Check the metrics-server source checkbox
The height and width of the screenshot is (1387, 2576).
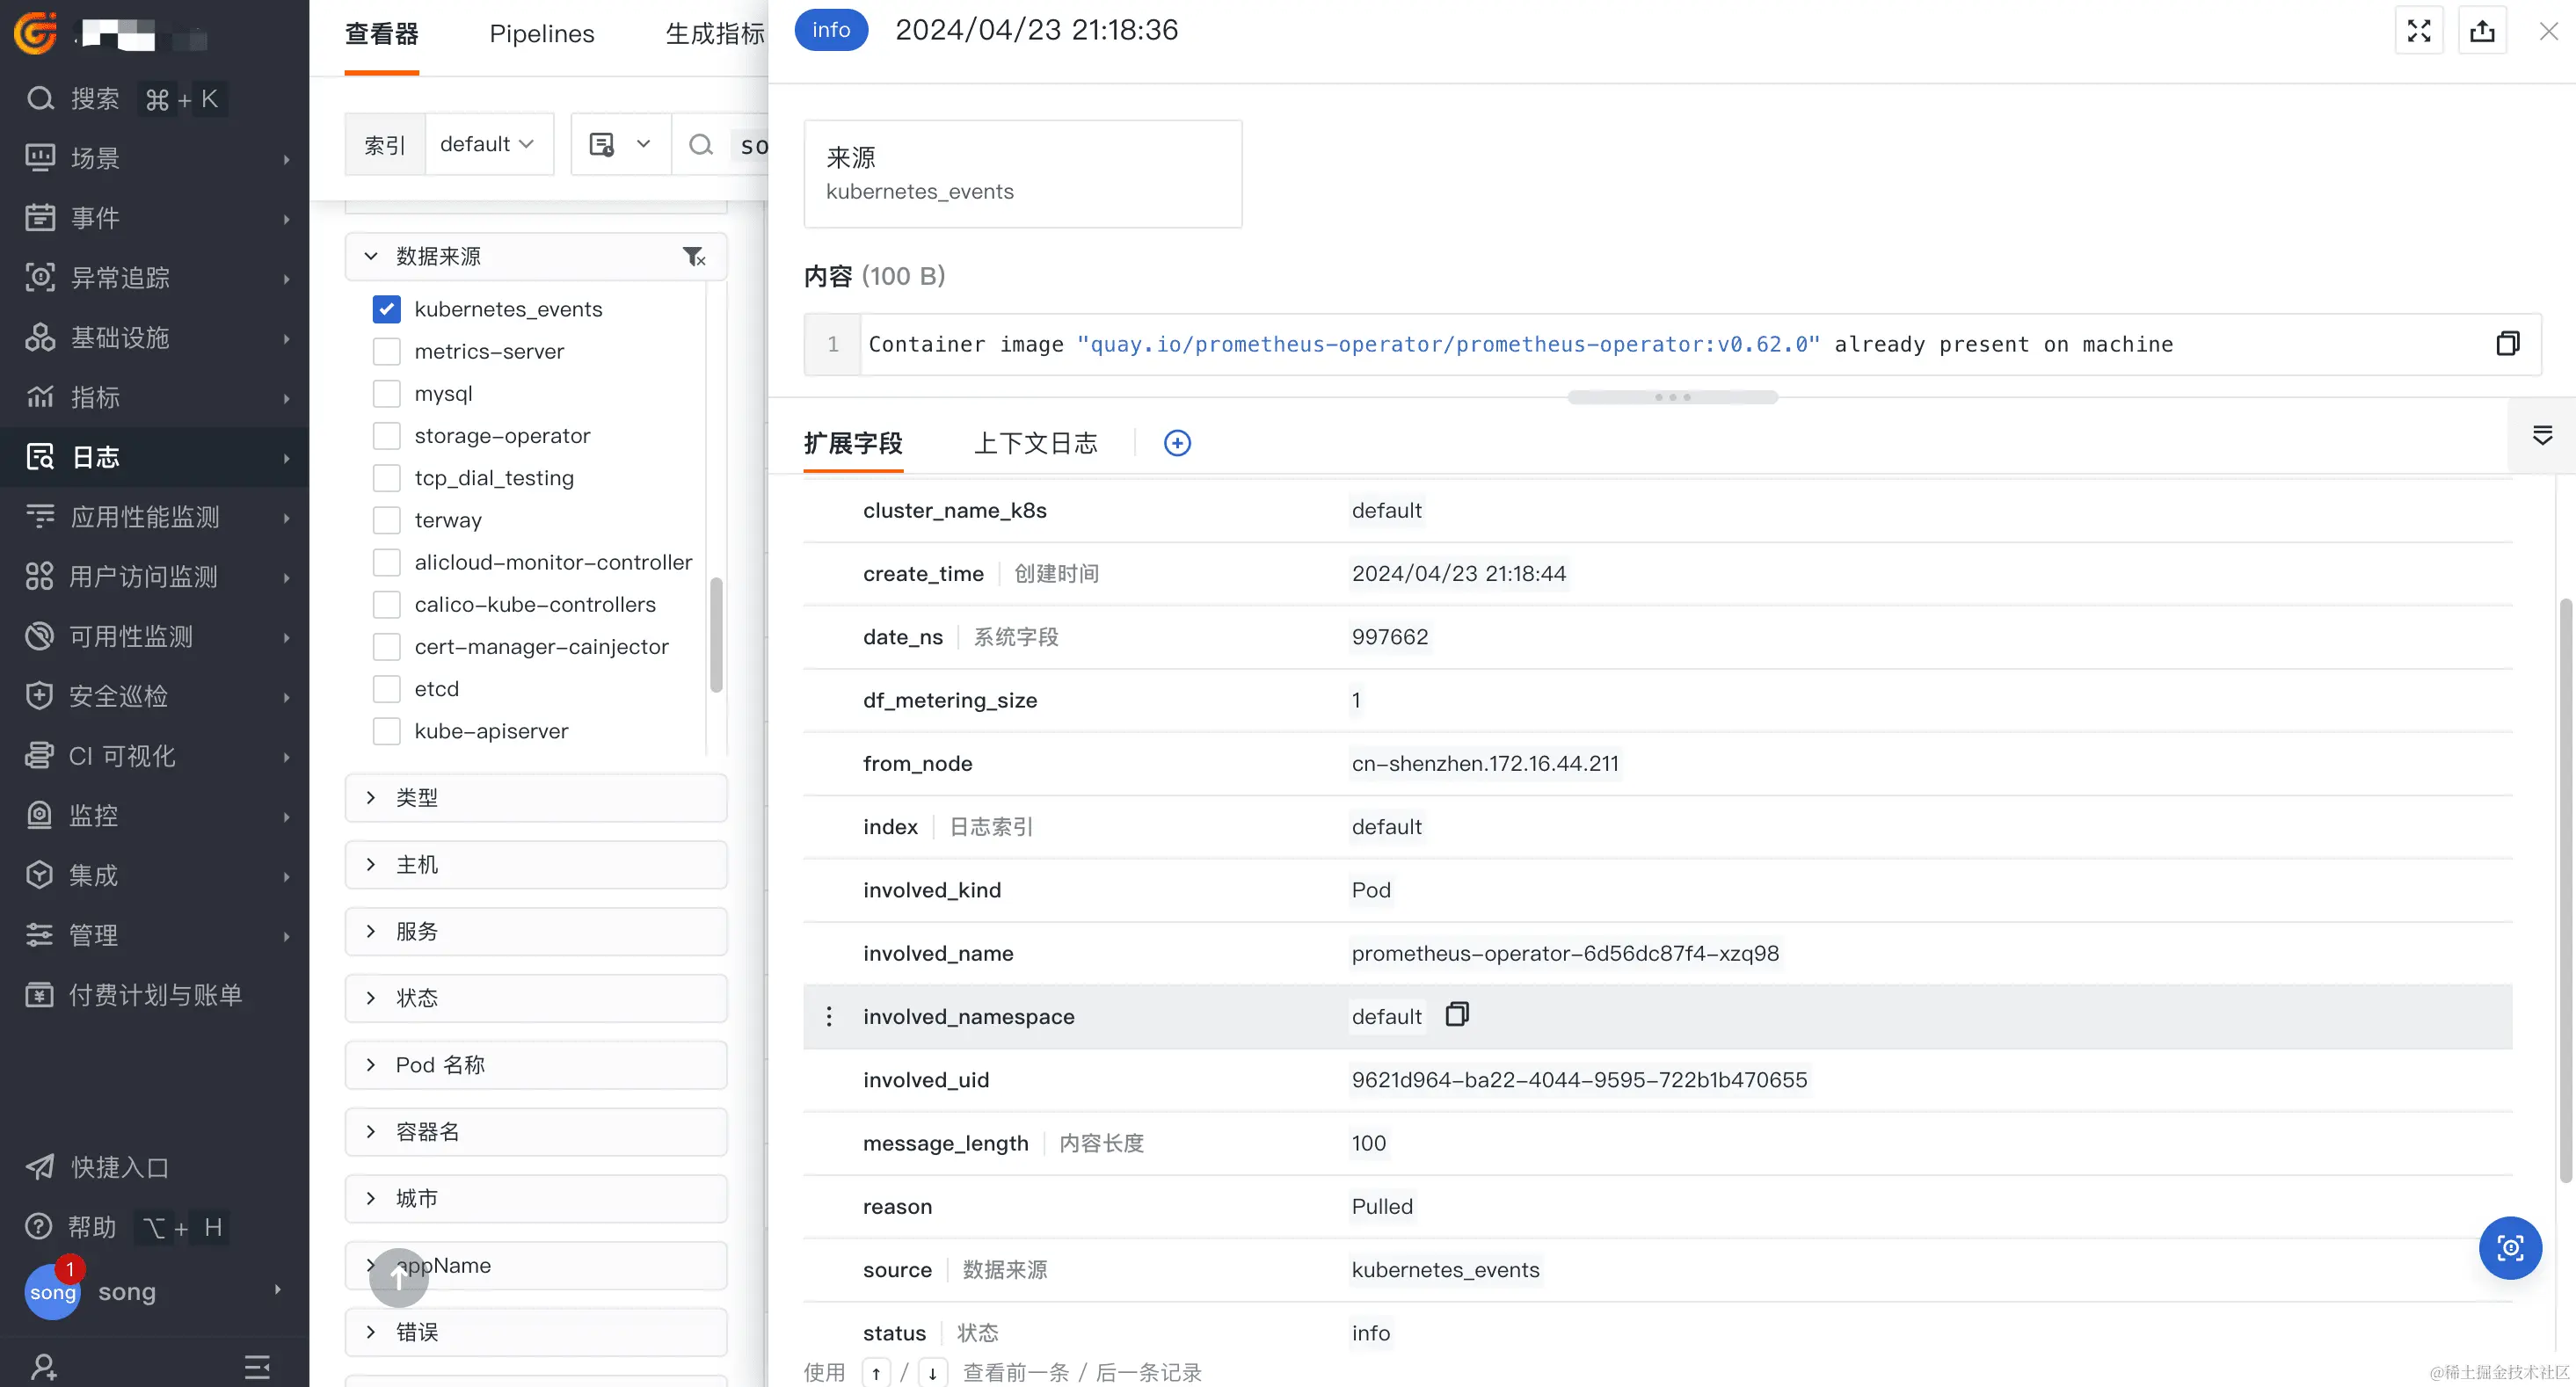[x=387, y=351]
